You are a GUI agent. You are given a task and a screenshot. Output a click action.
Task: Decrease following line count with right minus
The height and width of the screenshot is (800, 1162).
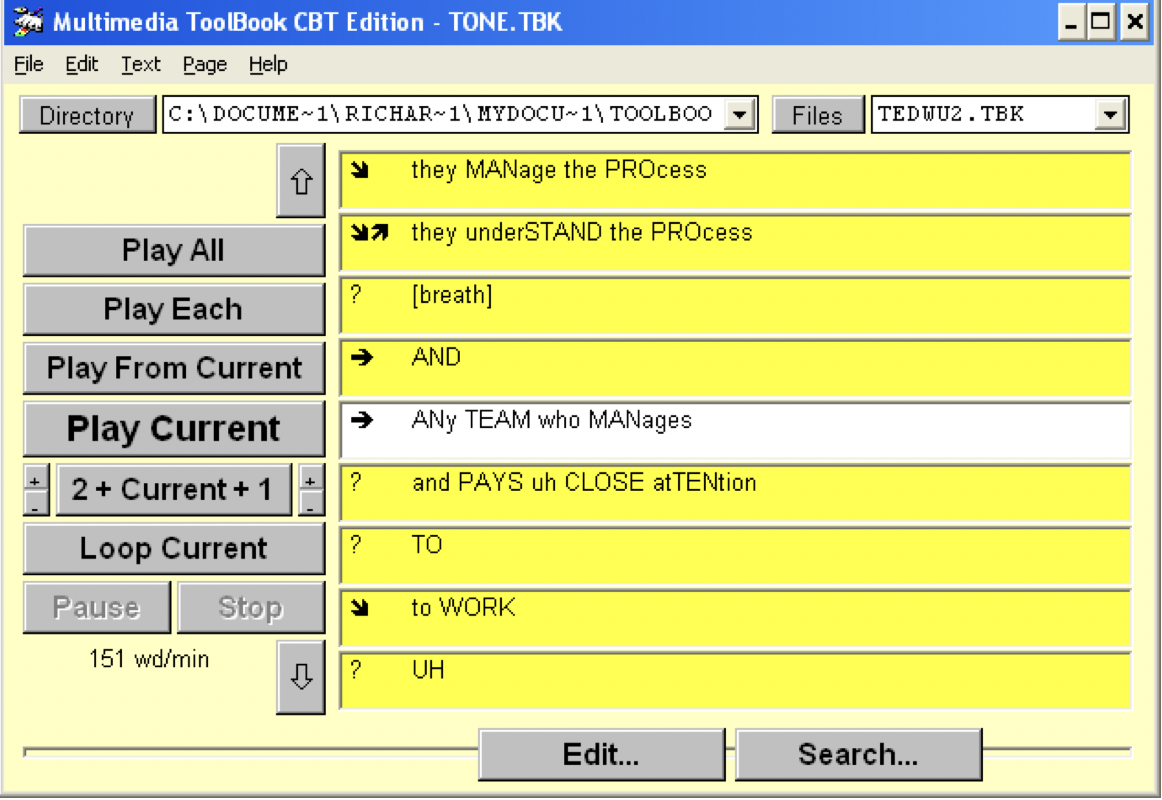point(311,504)
